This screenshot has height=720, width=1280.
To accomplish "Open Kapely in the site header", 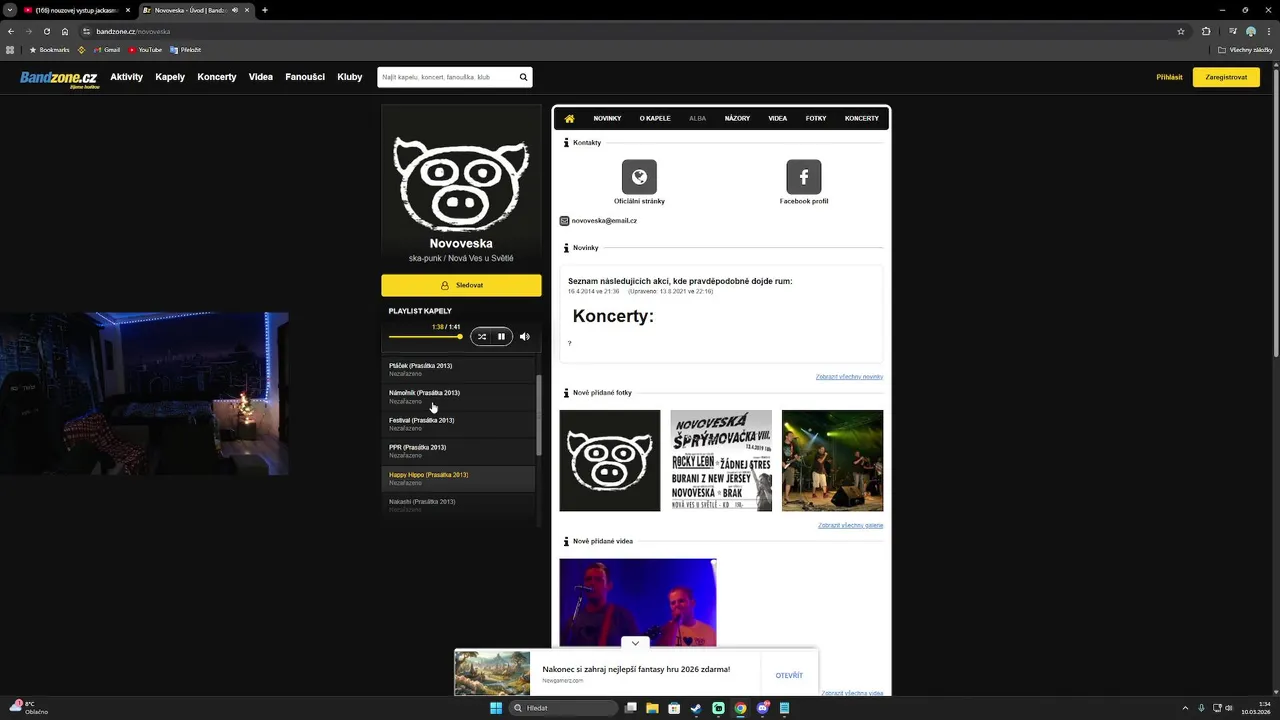I will tap(170, 77).
